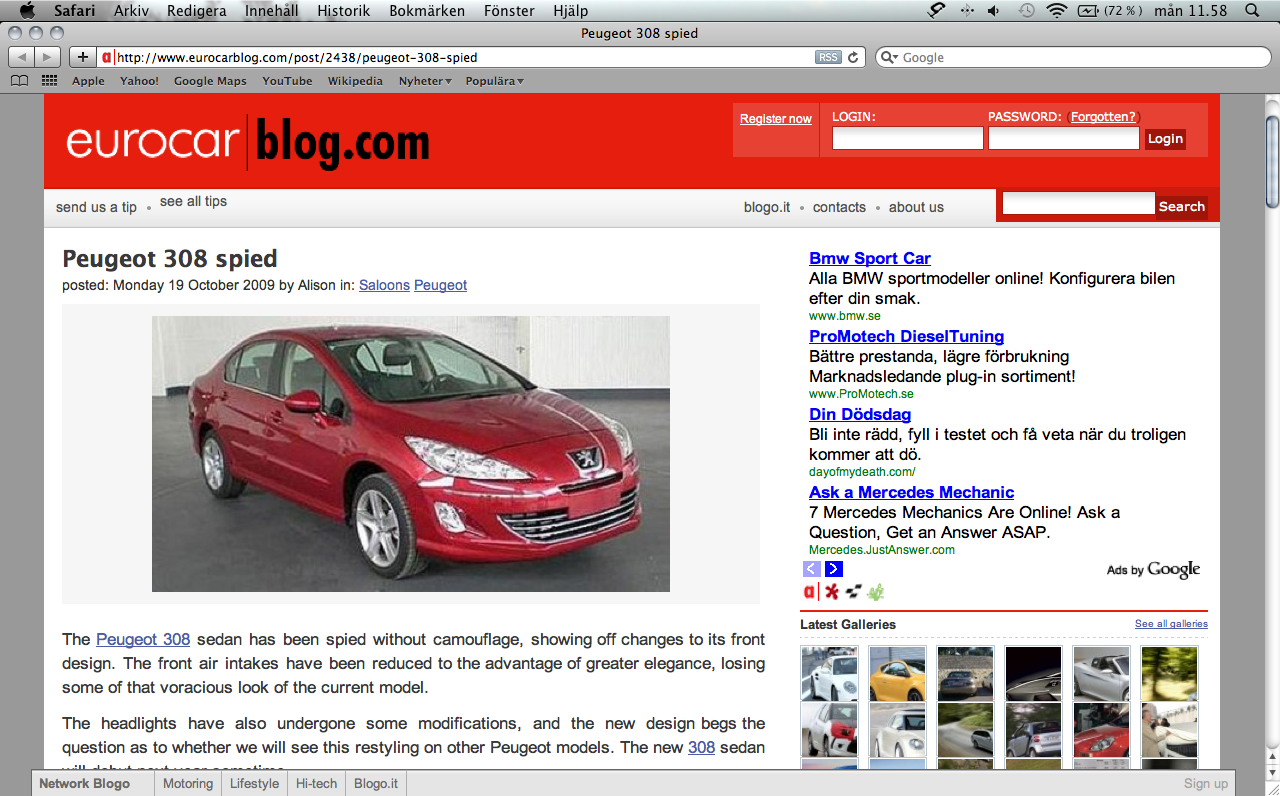Click the battery status icon
The image size is (1280, 796).
tap(1088, 11)
